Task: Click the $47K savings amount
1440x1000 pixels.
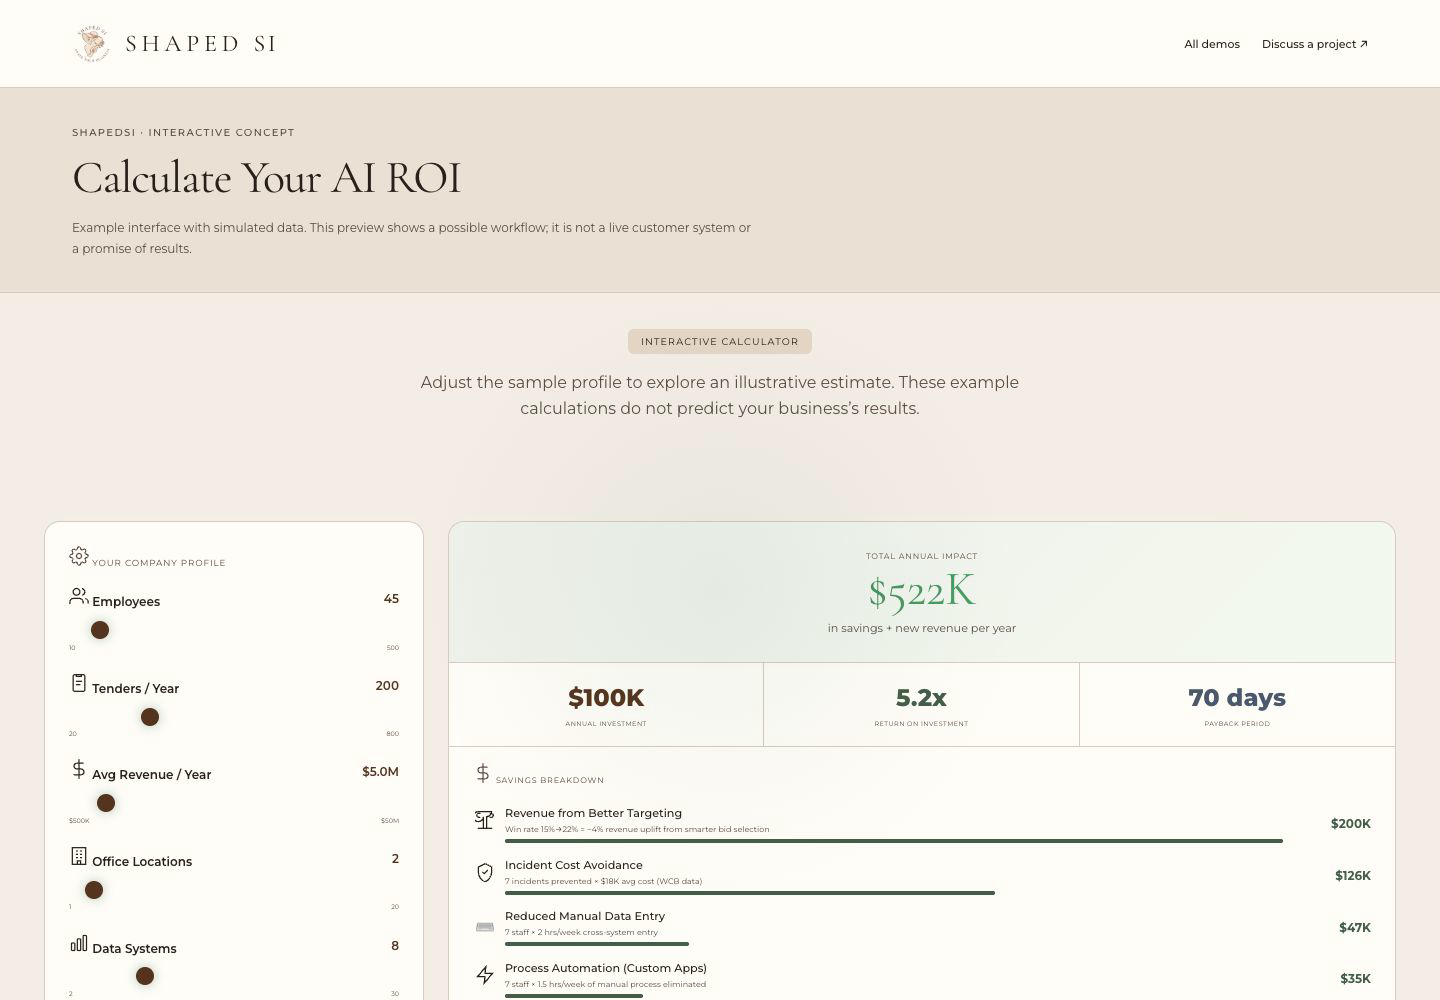Action: point(1355,928)
